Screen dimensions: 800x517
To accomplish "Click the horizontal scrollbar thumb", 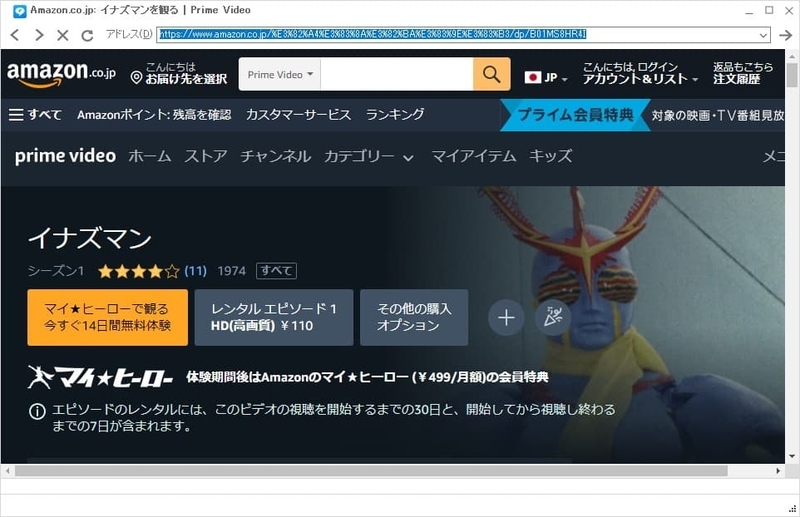I will click(x=371, y=471).
